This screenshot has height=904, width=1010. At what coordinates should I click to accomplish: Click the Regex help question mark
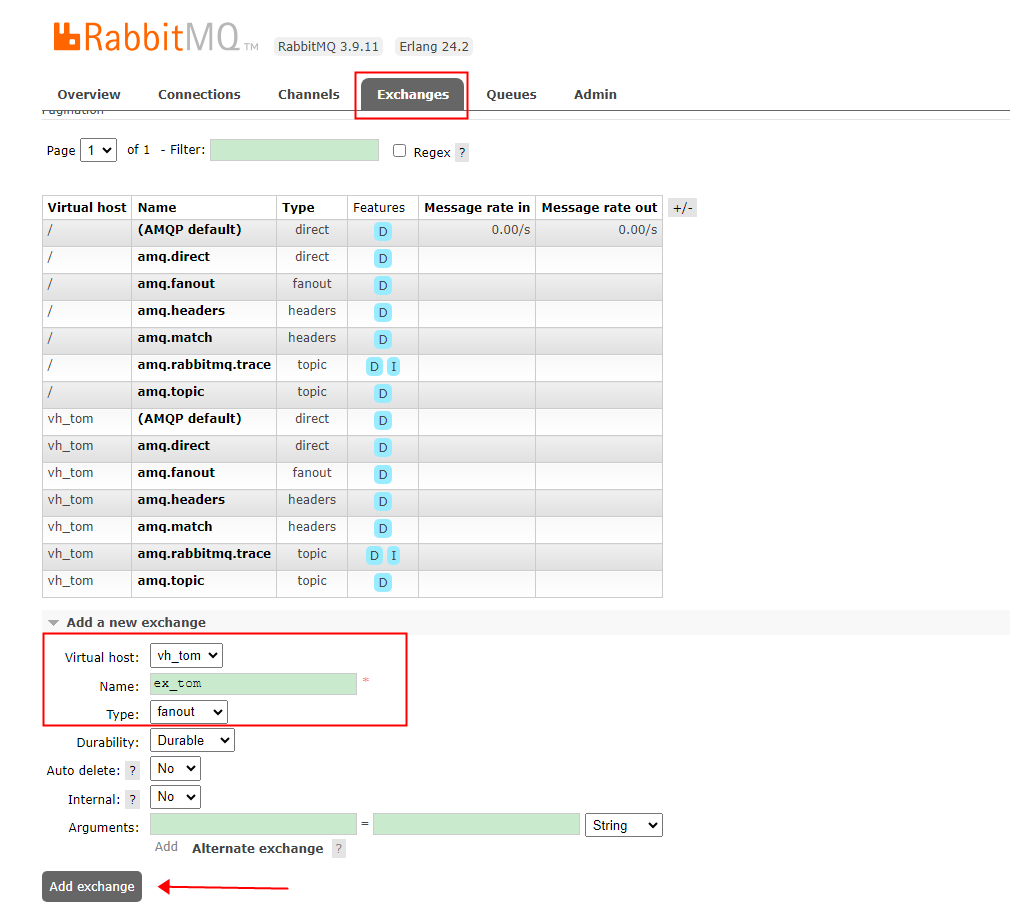coord(462,153)
